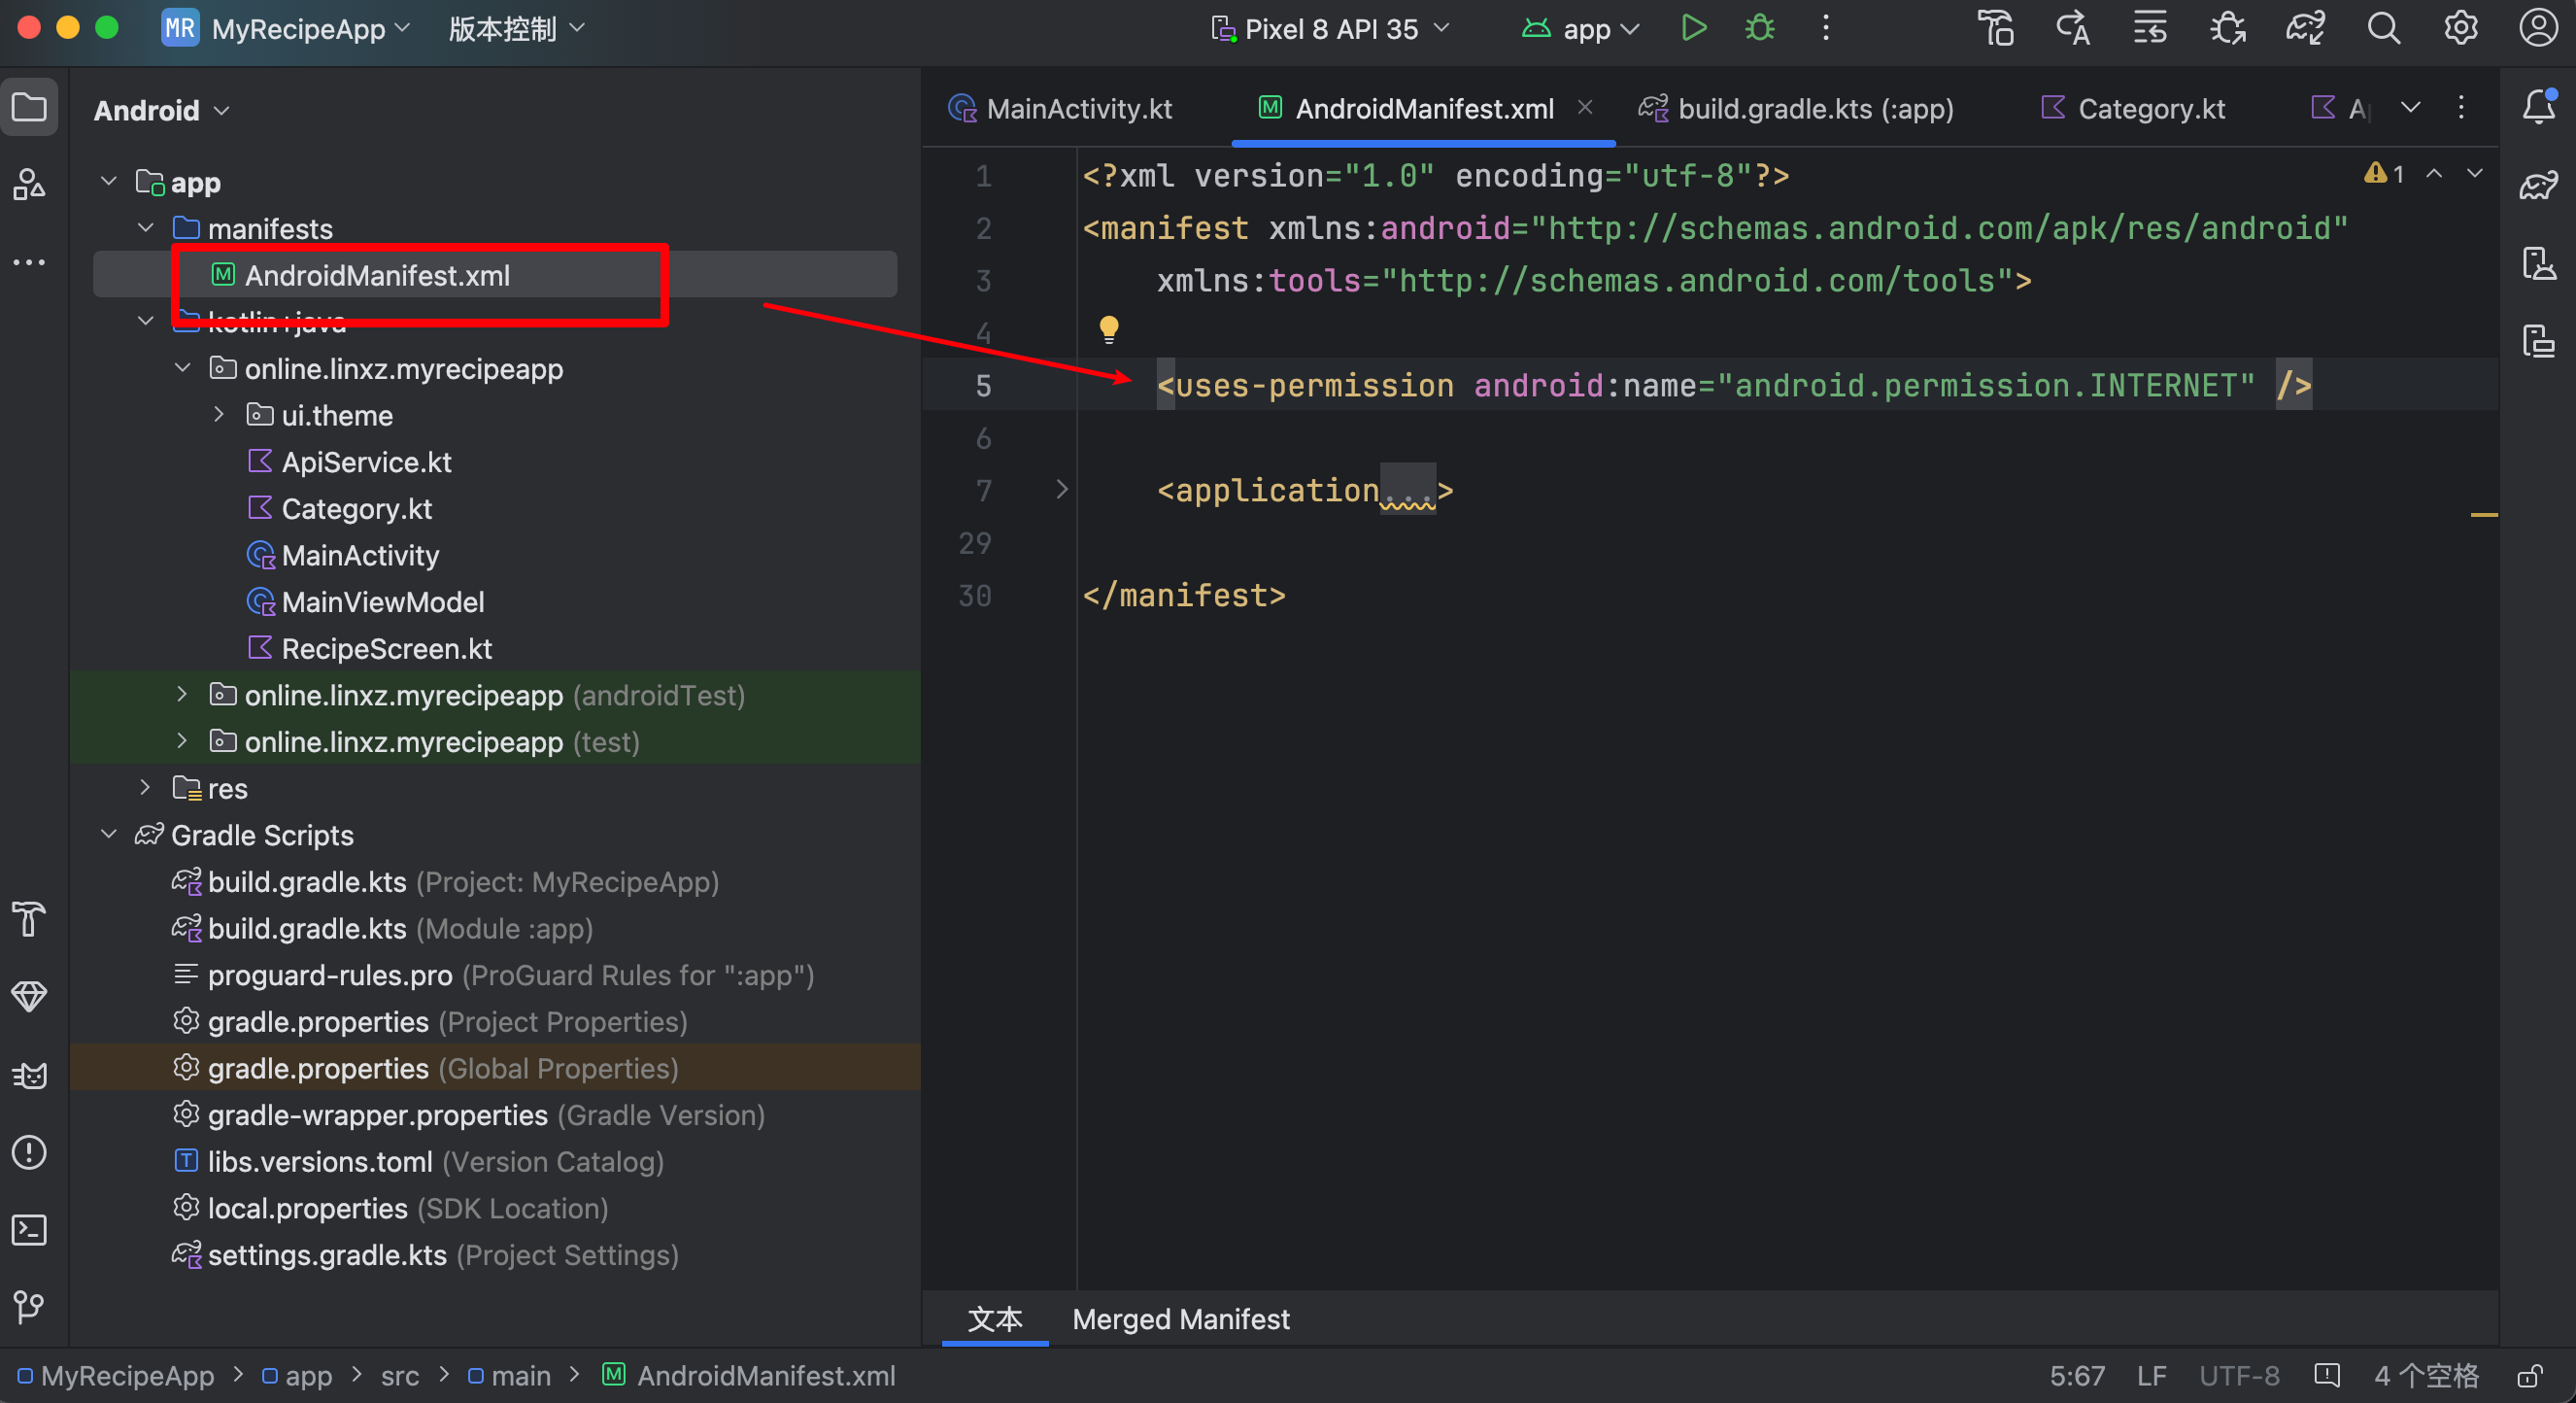Run the app with green play button
The image size is (2576, 1403).
(x=1693, y=28)
